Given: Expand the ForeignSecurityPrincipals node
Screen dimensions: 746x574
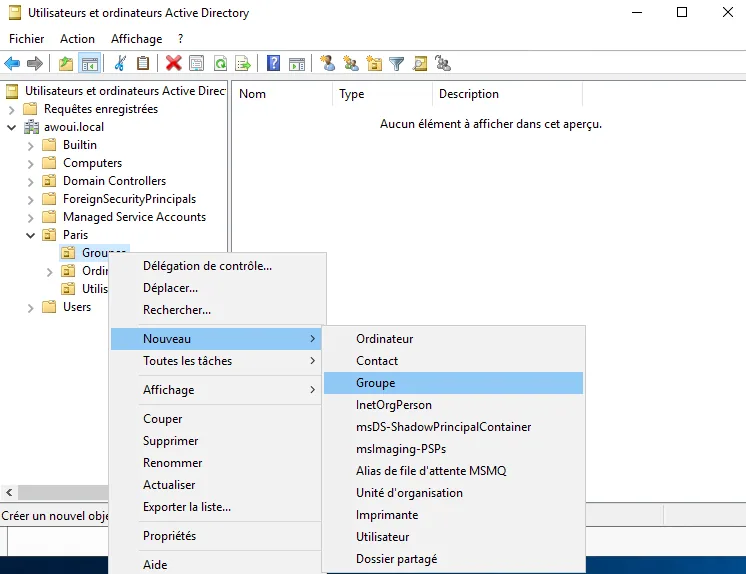Looking at the screenshot, I should click(x=30, y=200).
